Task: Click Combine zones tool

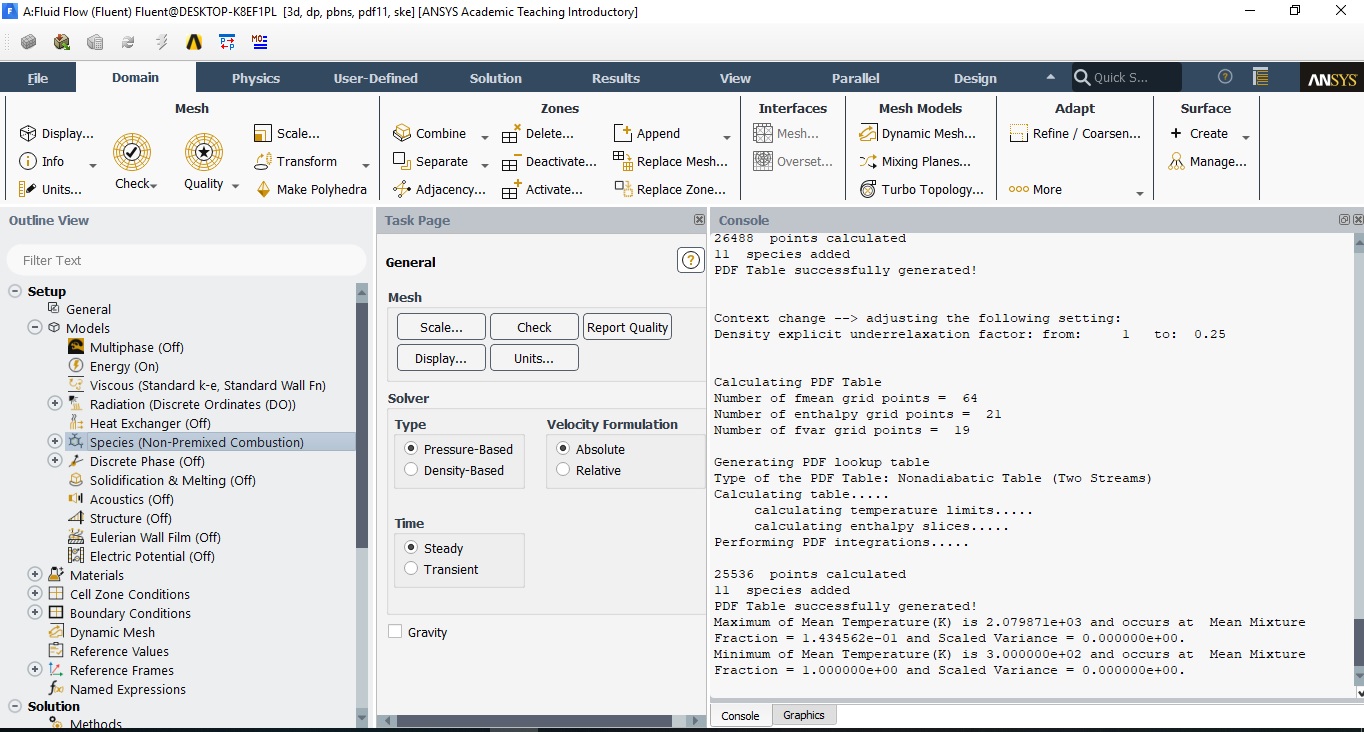Action: point(430,133)
